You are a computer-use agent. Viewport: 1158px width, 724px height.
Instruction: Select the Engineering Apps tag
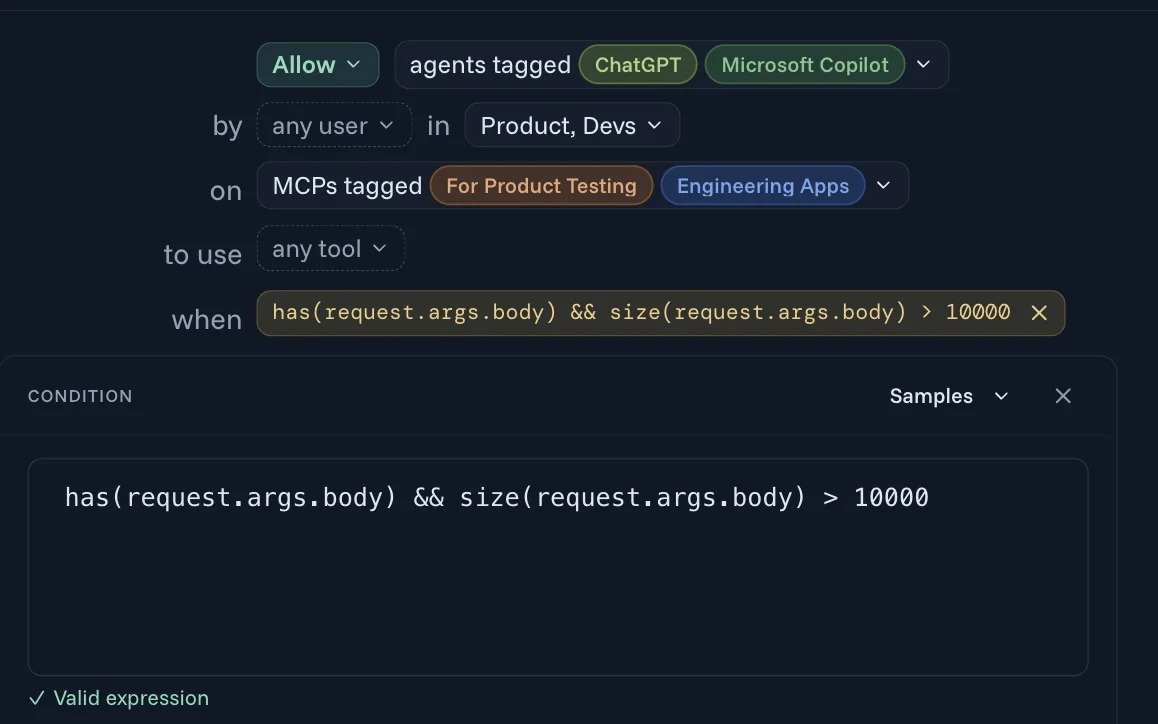(x=763, y=185)
